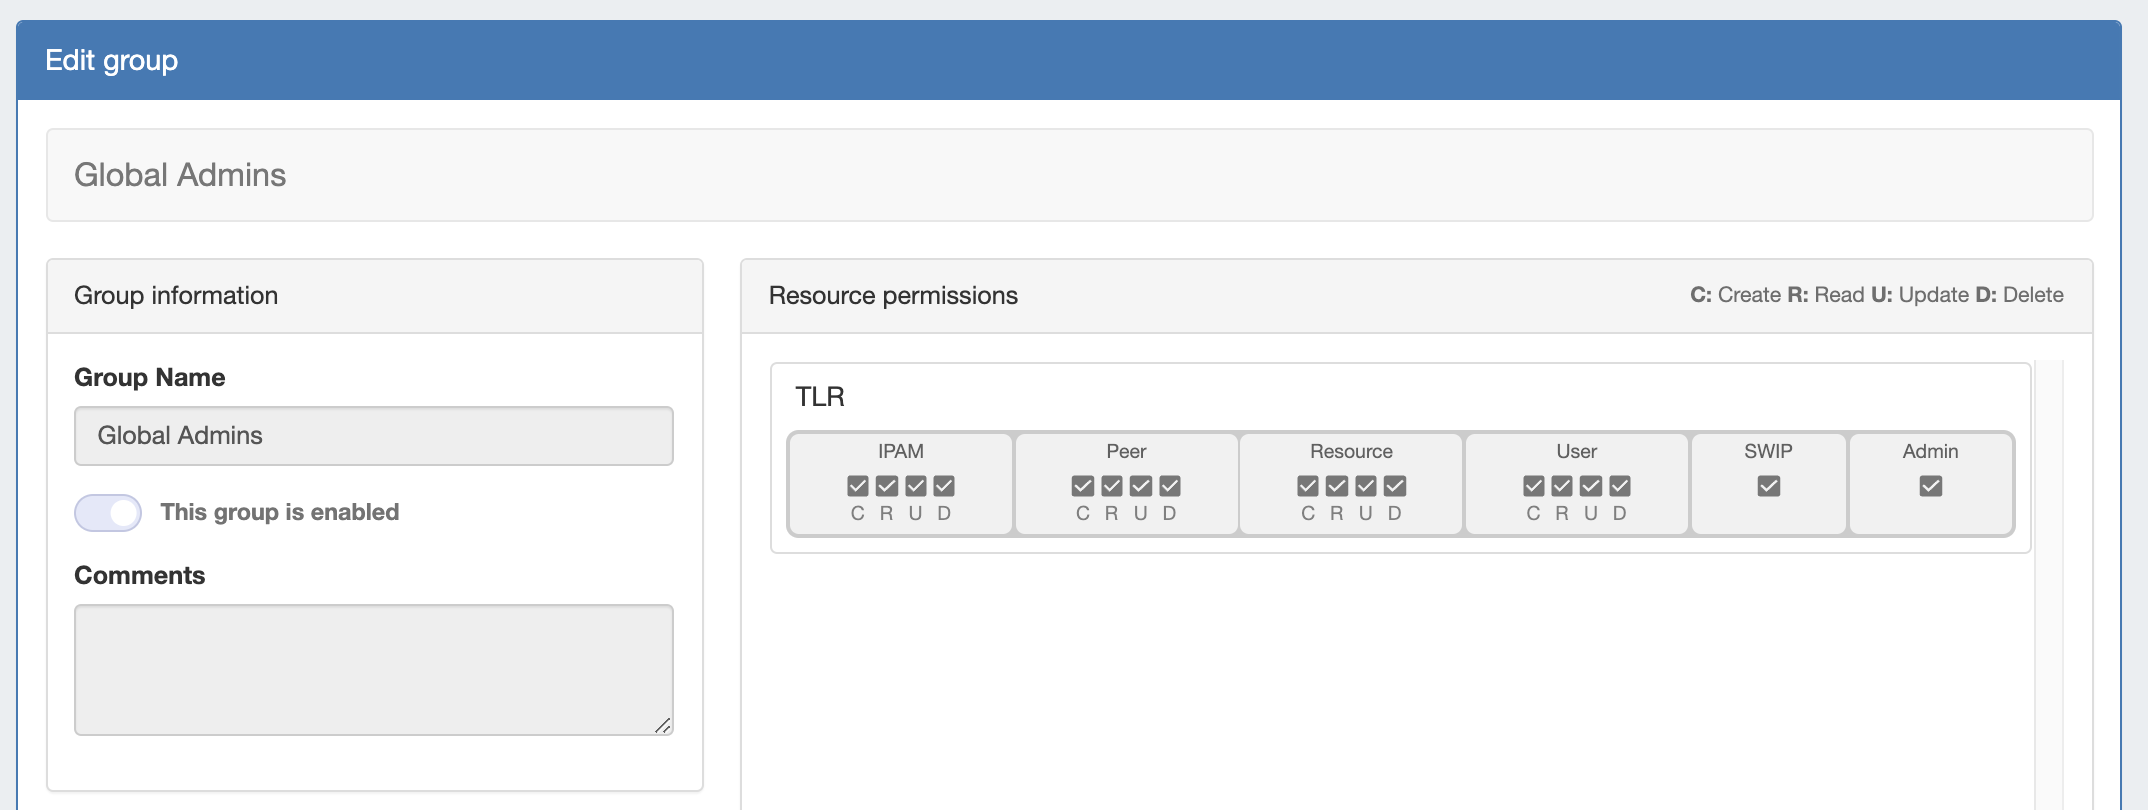Toggle Peer Delete permission checkbox
This screenshot has height=810, width=2148.
(1170, 486)
